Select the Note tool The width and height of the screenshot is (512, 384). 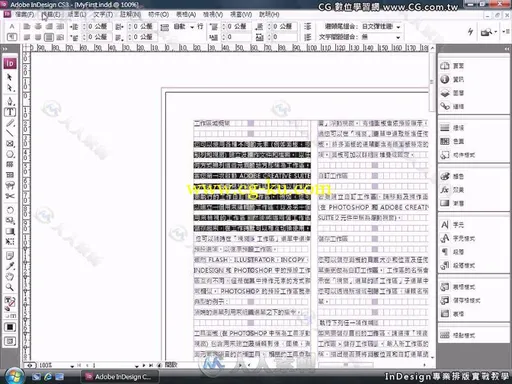point(10,256)
